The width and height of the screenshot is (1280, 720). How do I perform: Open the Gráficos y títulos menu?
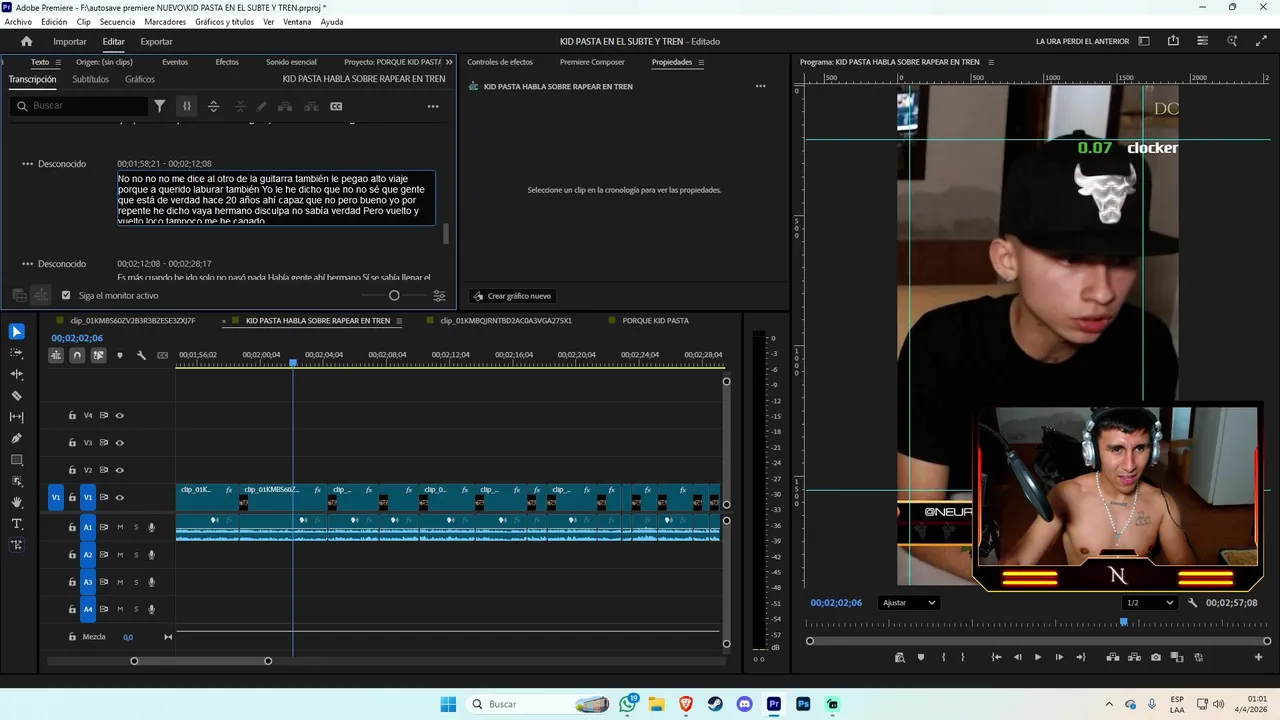[225, 22]
